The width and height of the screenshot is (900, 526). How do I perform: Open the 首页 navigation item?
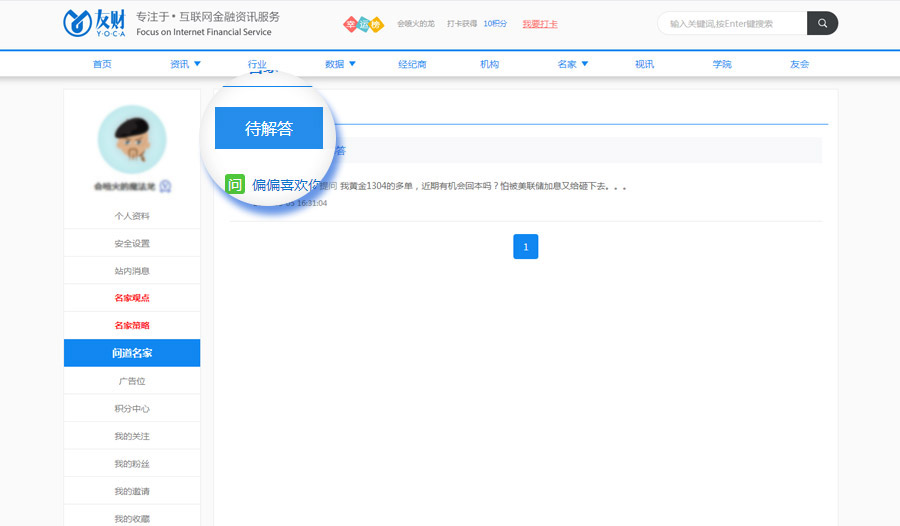pyautogui.click(x=102, y=64)
